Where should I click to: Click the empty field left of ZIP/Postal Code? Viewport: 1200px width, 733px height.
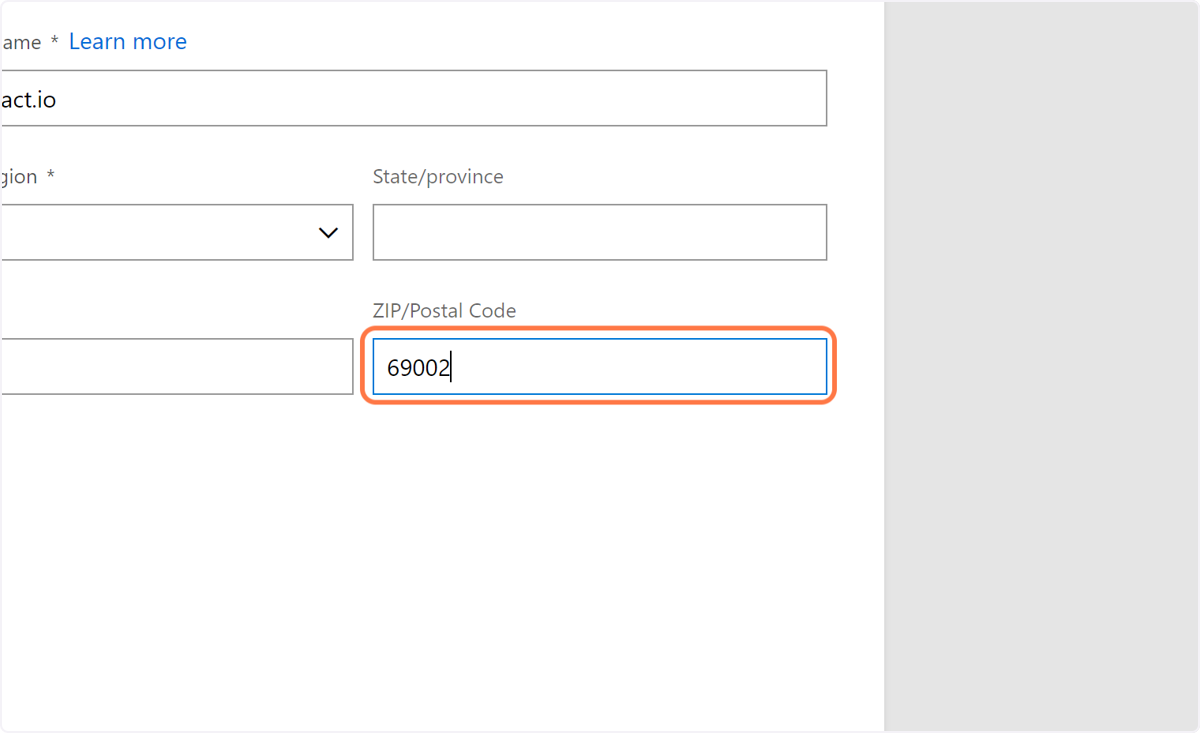tap(176, 366)
